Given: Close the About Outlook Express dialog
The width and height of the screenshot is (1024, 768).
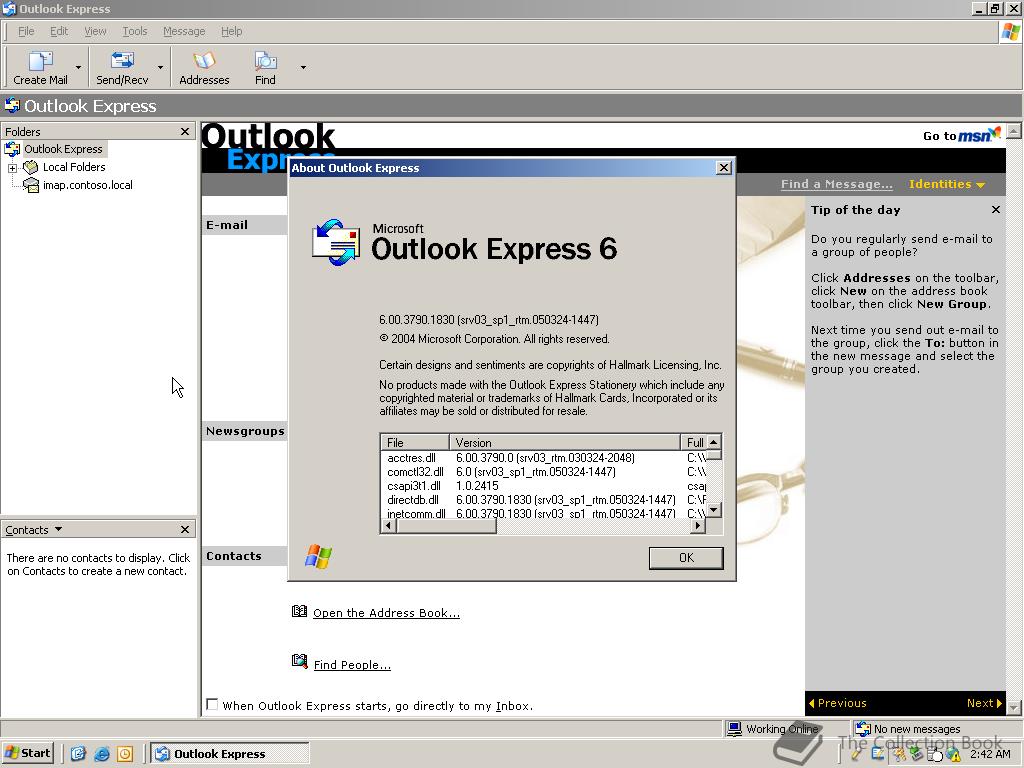Looking at the screenshot, I should (724, 168).
